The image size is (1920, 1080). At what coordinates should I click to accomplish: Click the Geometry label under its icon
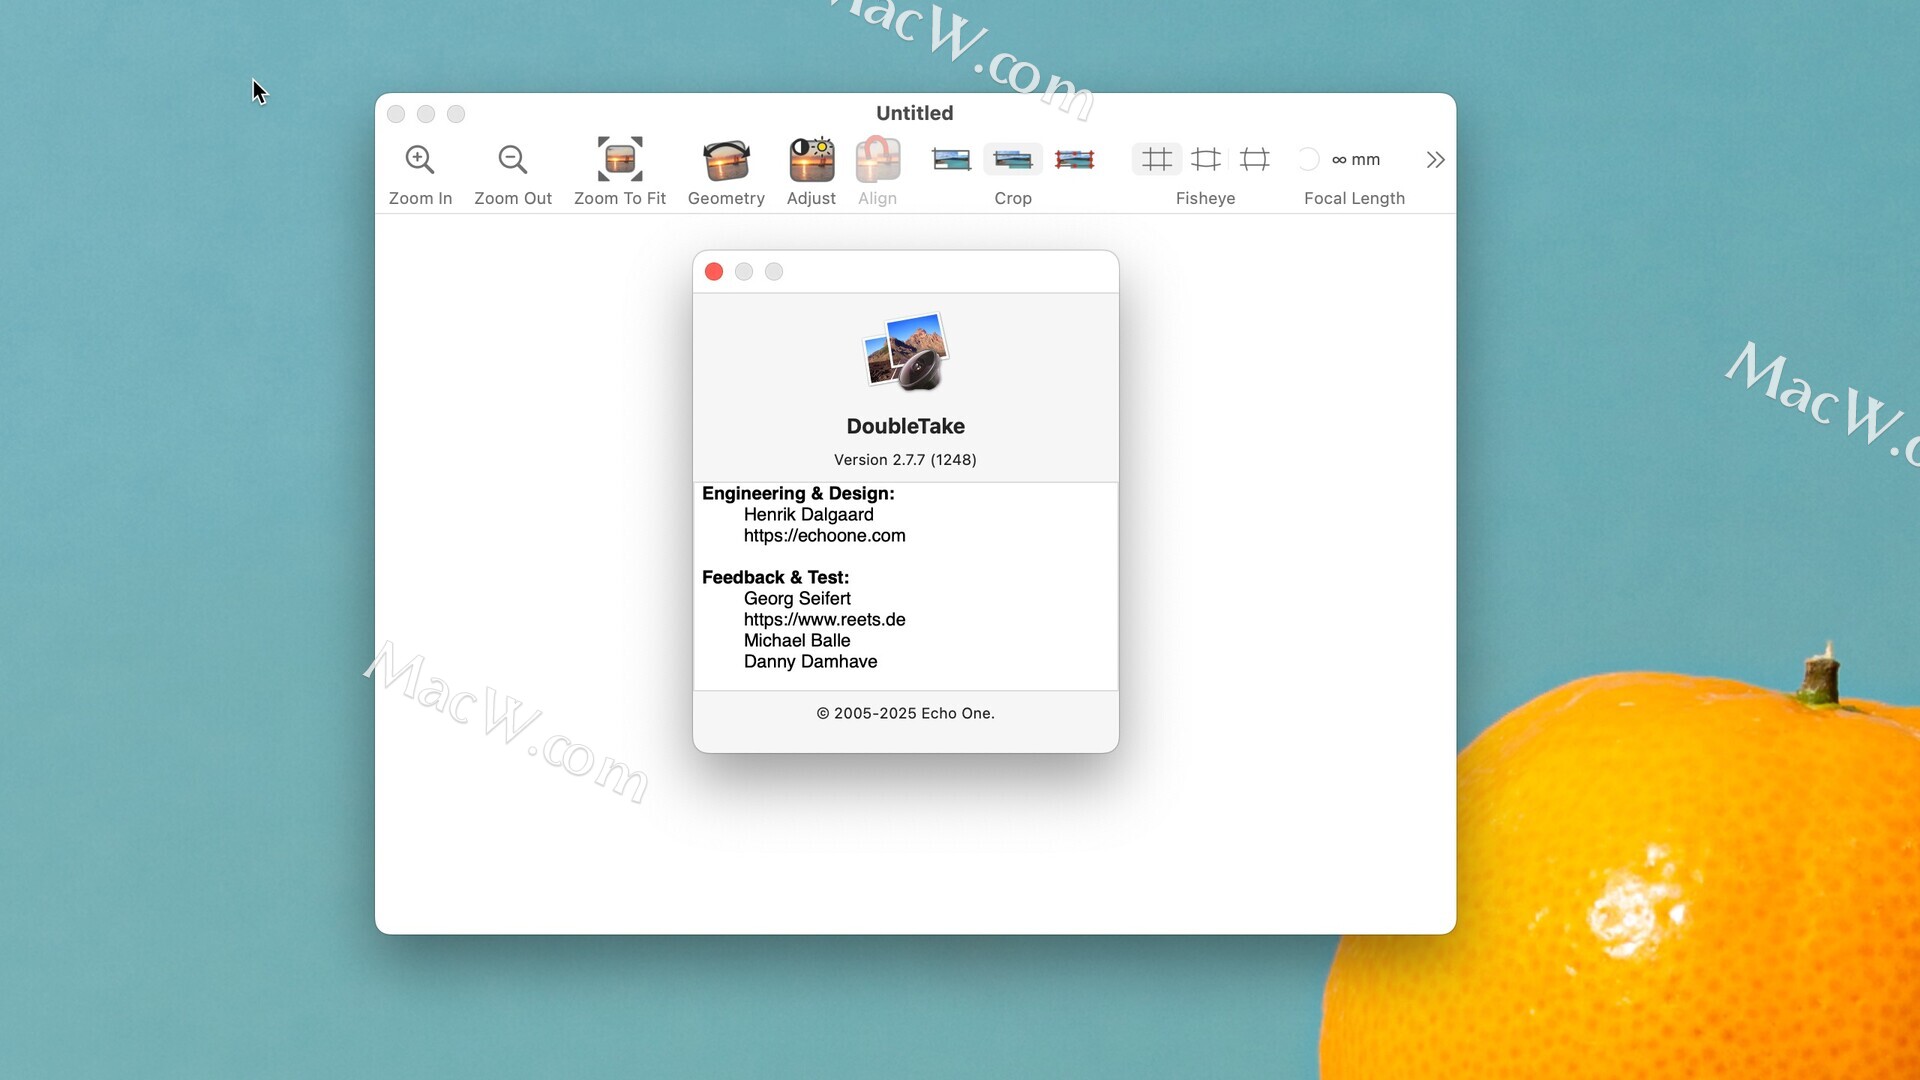726,198
